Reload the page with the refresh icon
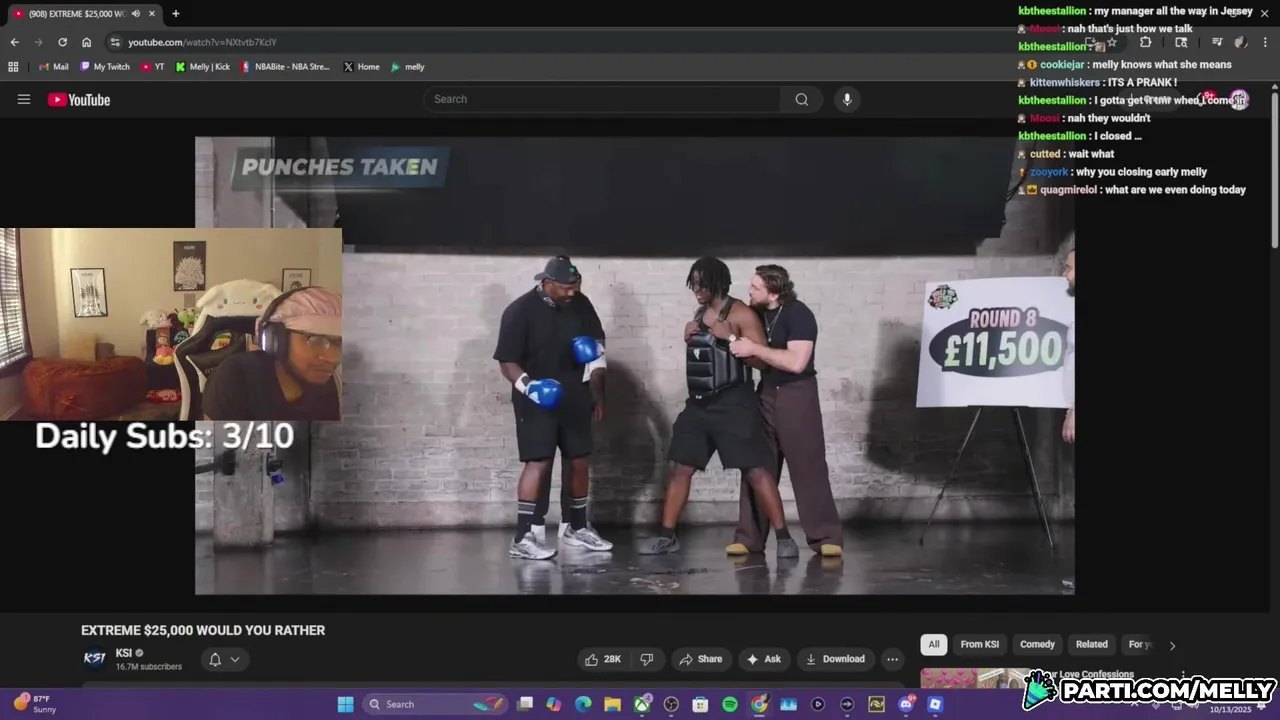The width and height of the screenshot is (1280, 720). pyautogui.click(x=62, y=42)
